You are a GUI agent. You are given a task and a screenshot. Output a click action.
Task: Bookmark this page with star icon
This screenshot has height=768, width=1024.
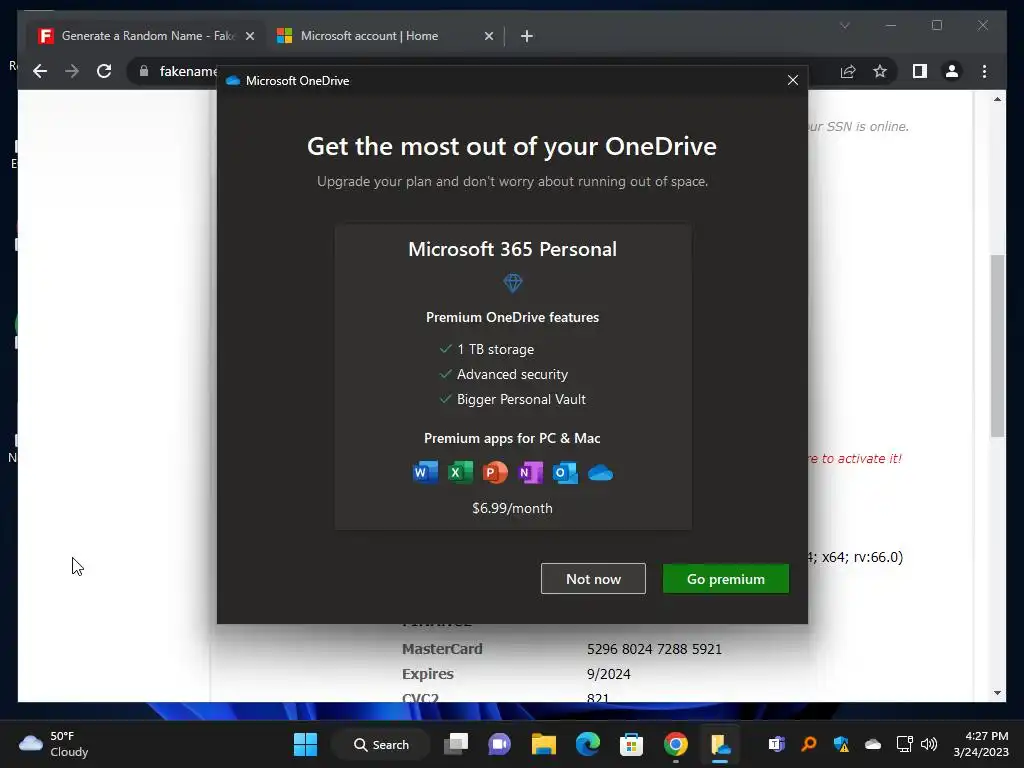click(x=880, y=71)
